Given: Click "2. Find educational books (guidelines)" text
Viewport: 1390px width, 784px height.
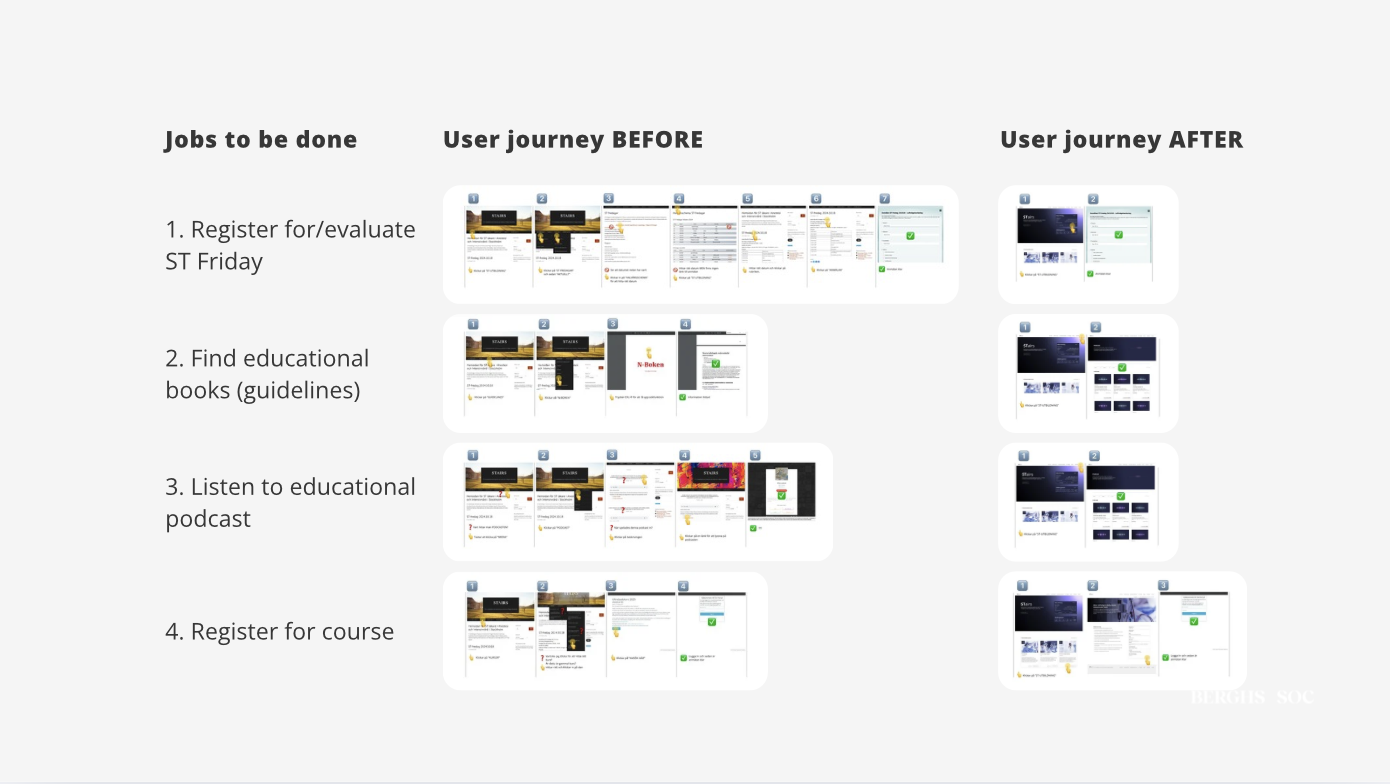Looking at the screenshot, I should (268, 374).
